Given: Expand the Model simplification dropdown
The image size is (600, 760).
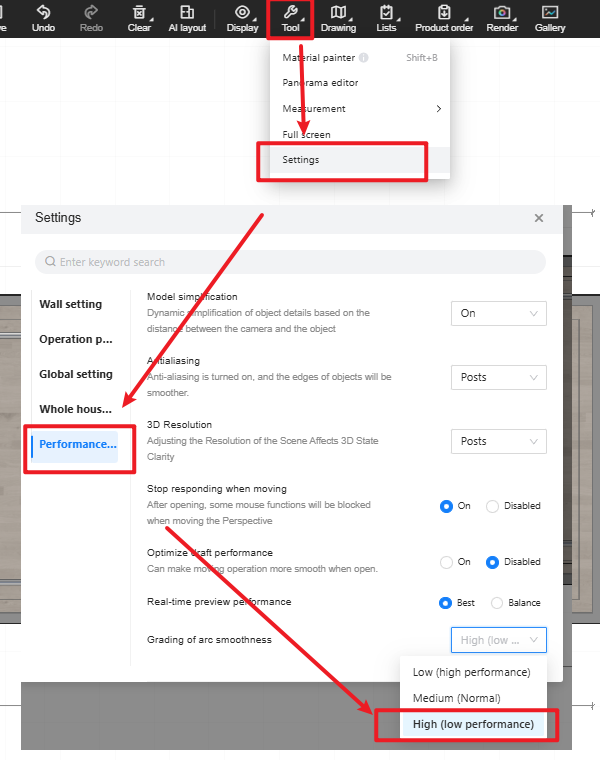Looking at the screenshot, I should point(498,313).
